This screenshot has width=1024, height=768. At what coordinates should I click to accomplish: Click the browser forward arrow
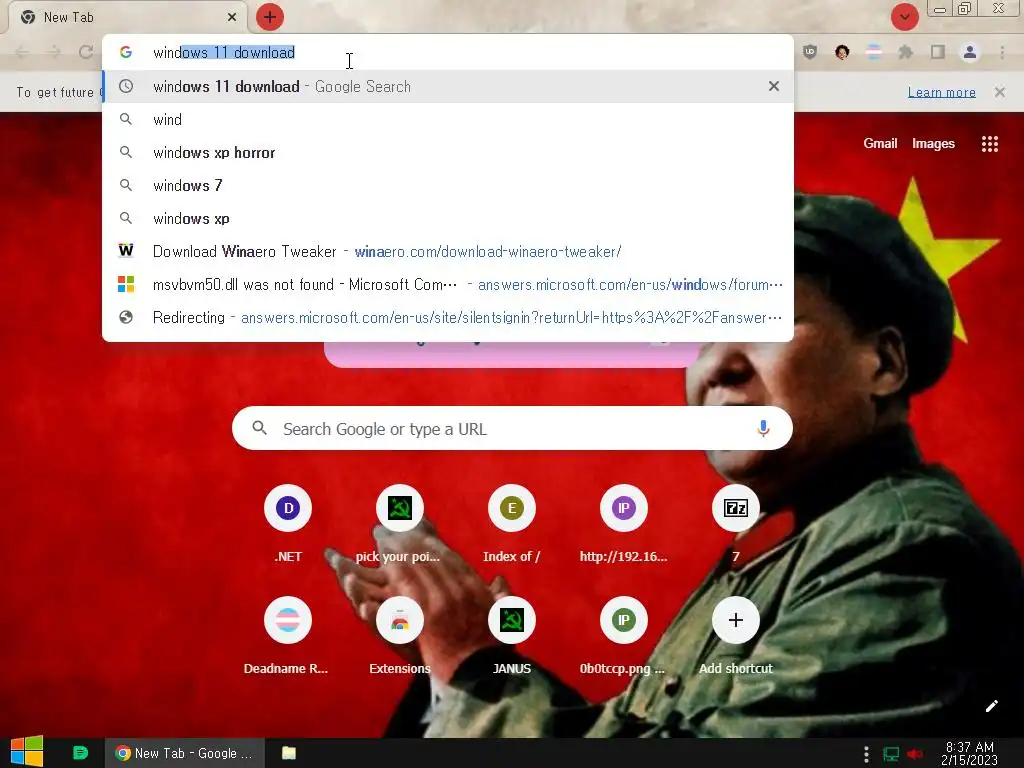click(54, 52)
